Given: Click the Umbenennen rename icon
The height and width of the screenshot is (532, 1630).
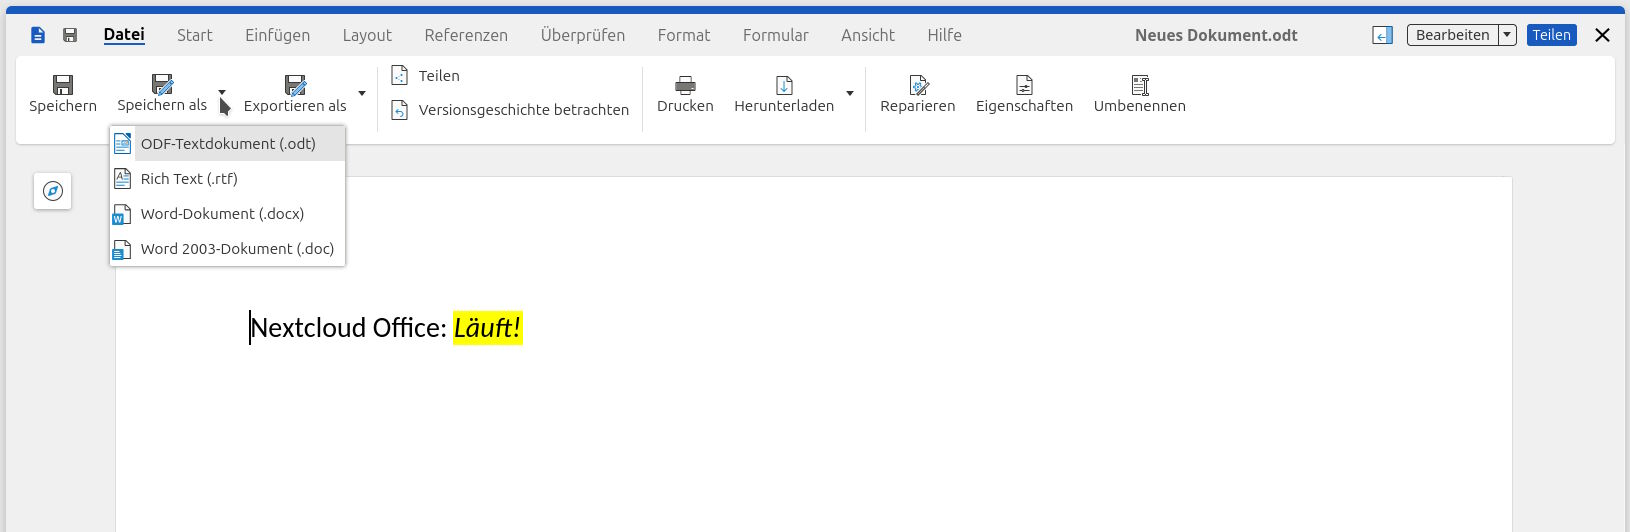Looking at the screenshot, I should tap(1139, 86).
